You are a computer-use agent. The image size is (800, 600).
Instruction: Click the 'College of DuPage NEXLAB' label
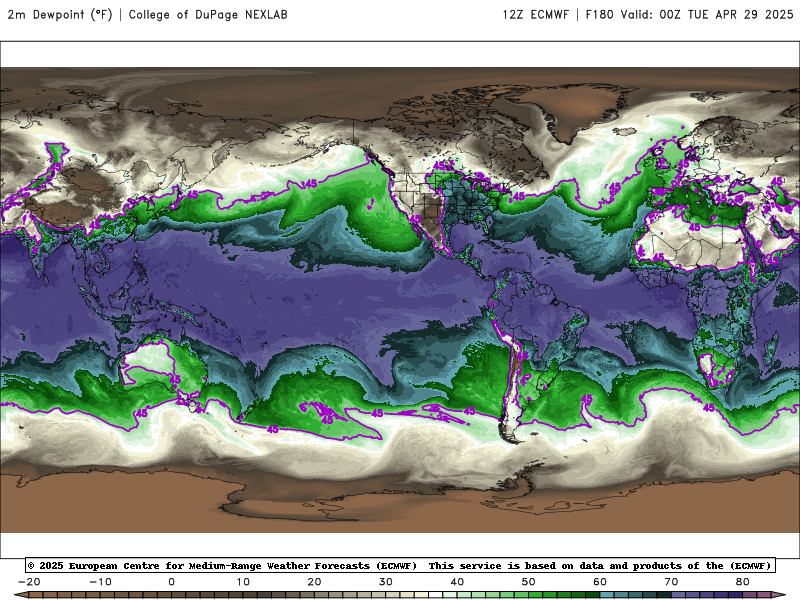[x=208, y=15]
